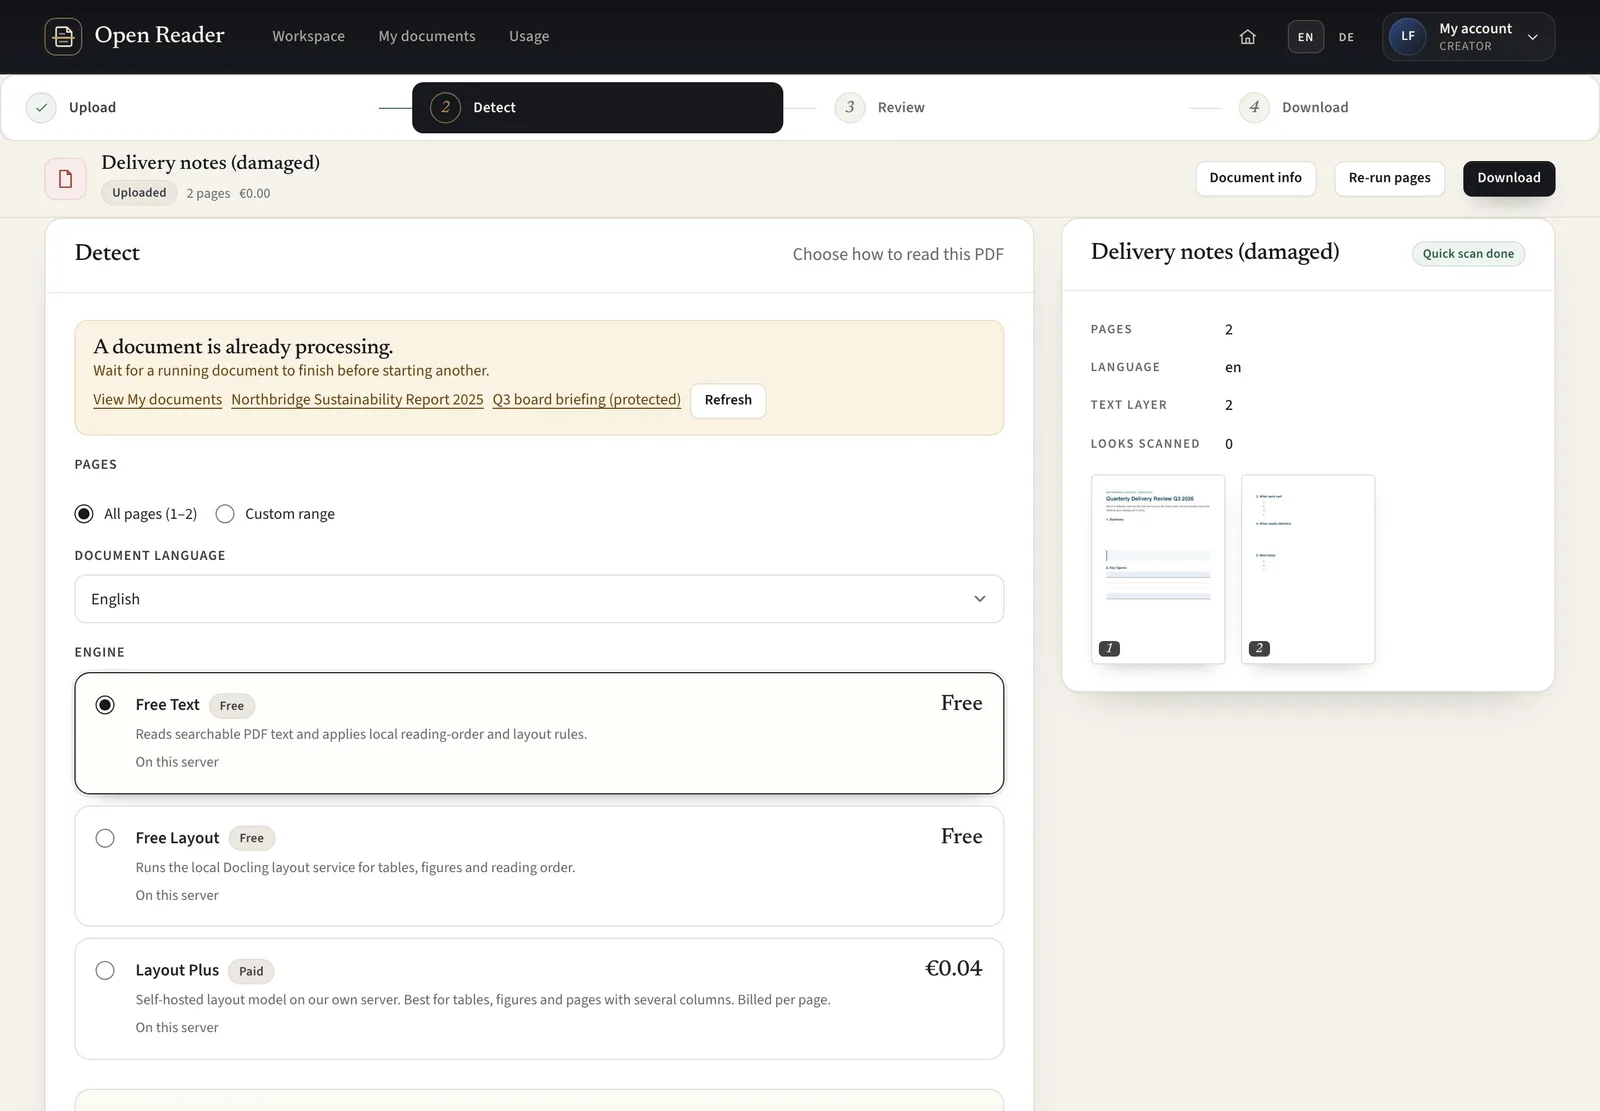Click the Detect step tab

pyautogui.click(x=597, y=107)
